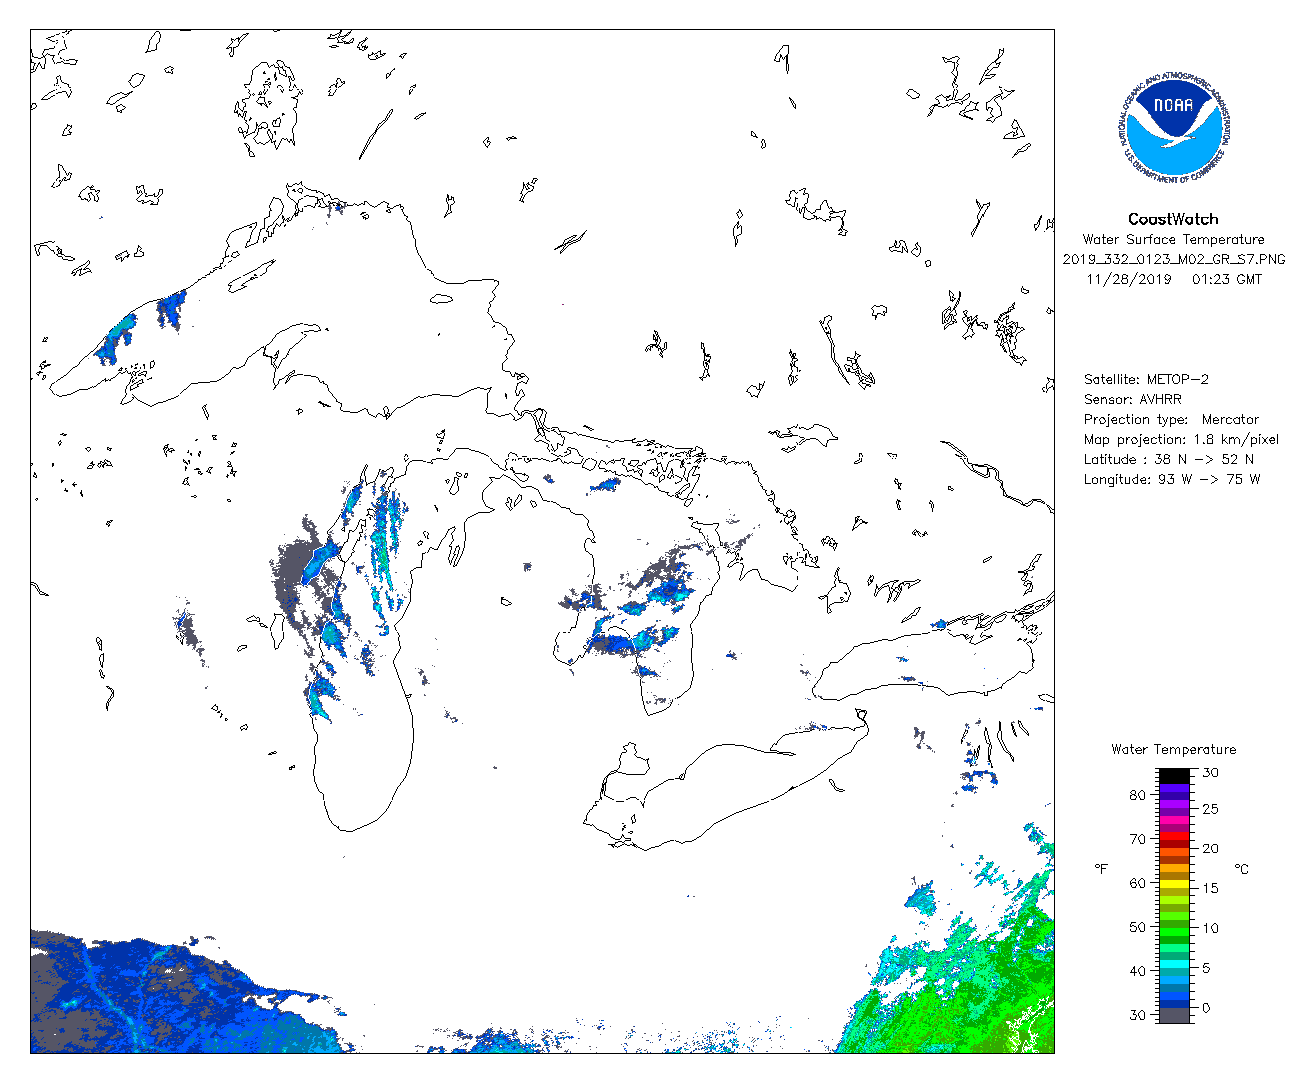This screenshot has height=1084, width=1294.
Task: Click the 25 °C legend tick label
Action: pos(1210,809)
